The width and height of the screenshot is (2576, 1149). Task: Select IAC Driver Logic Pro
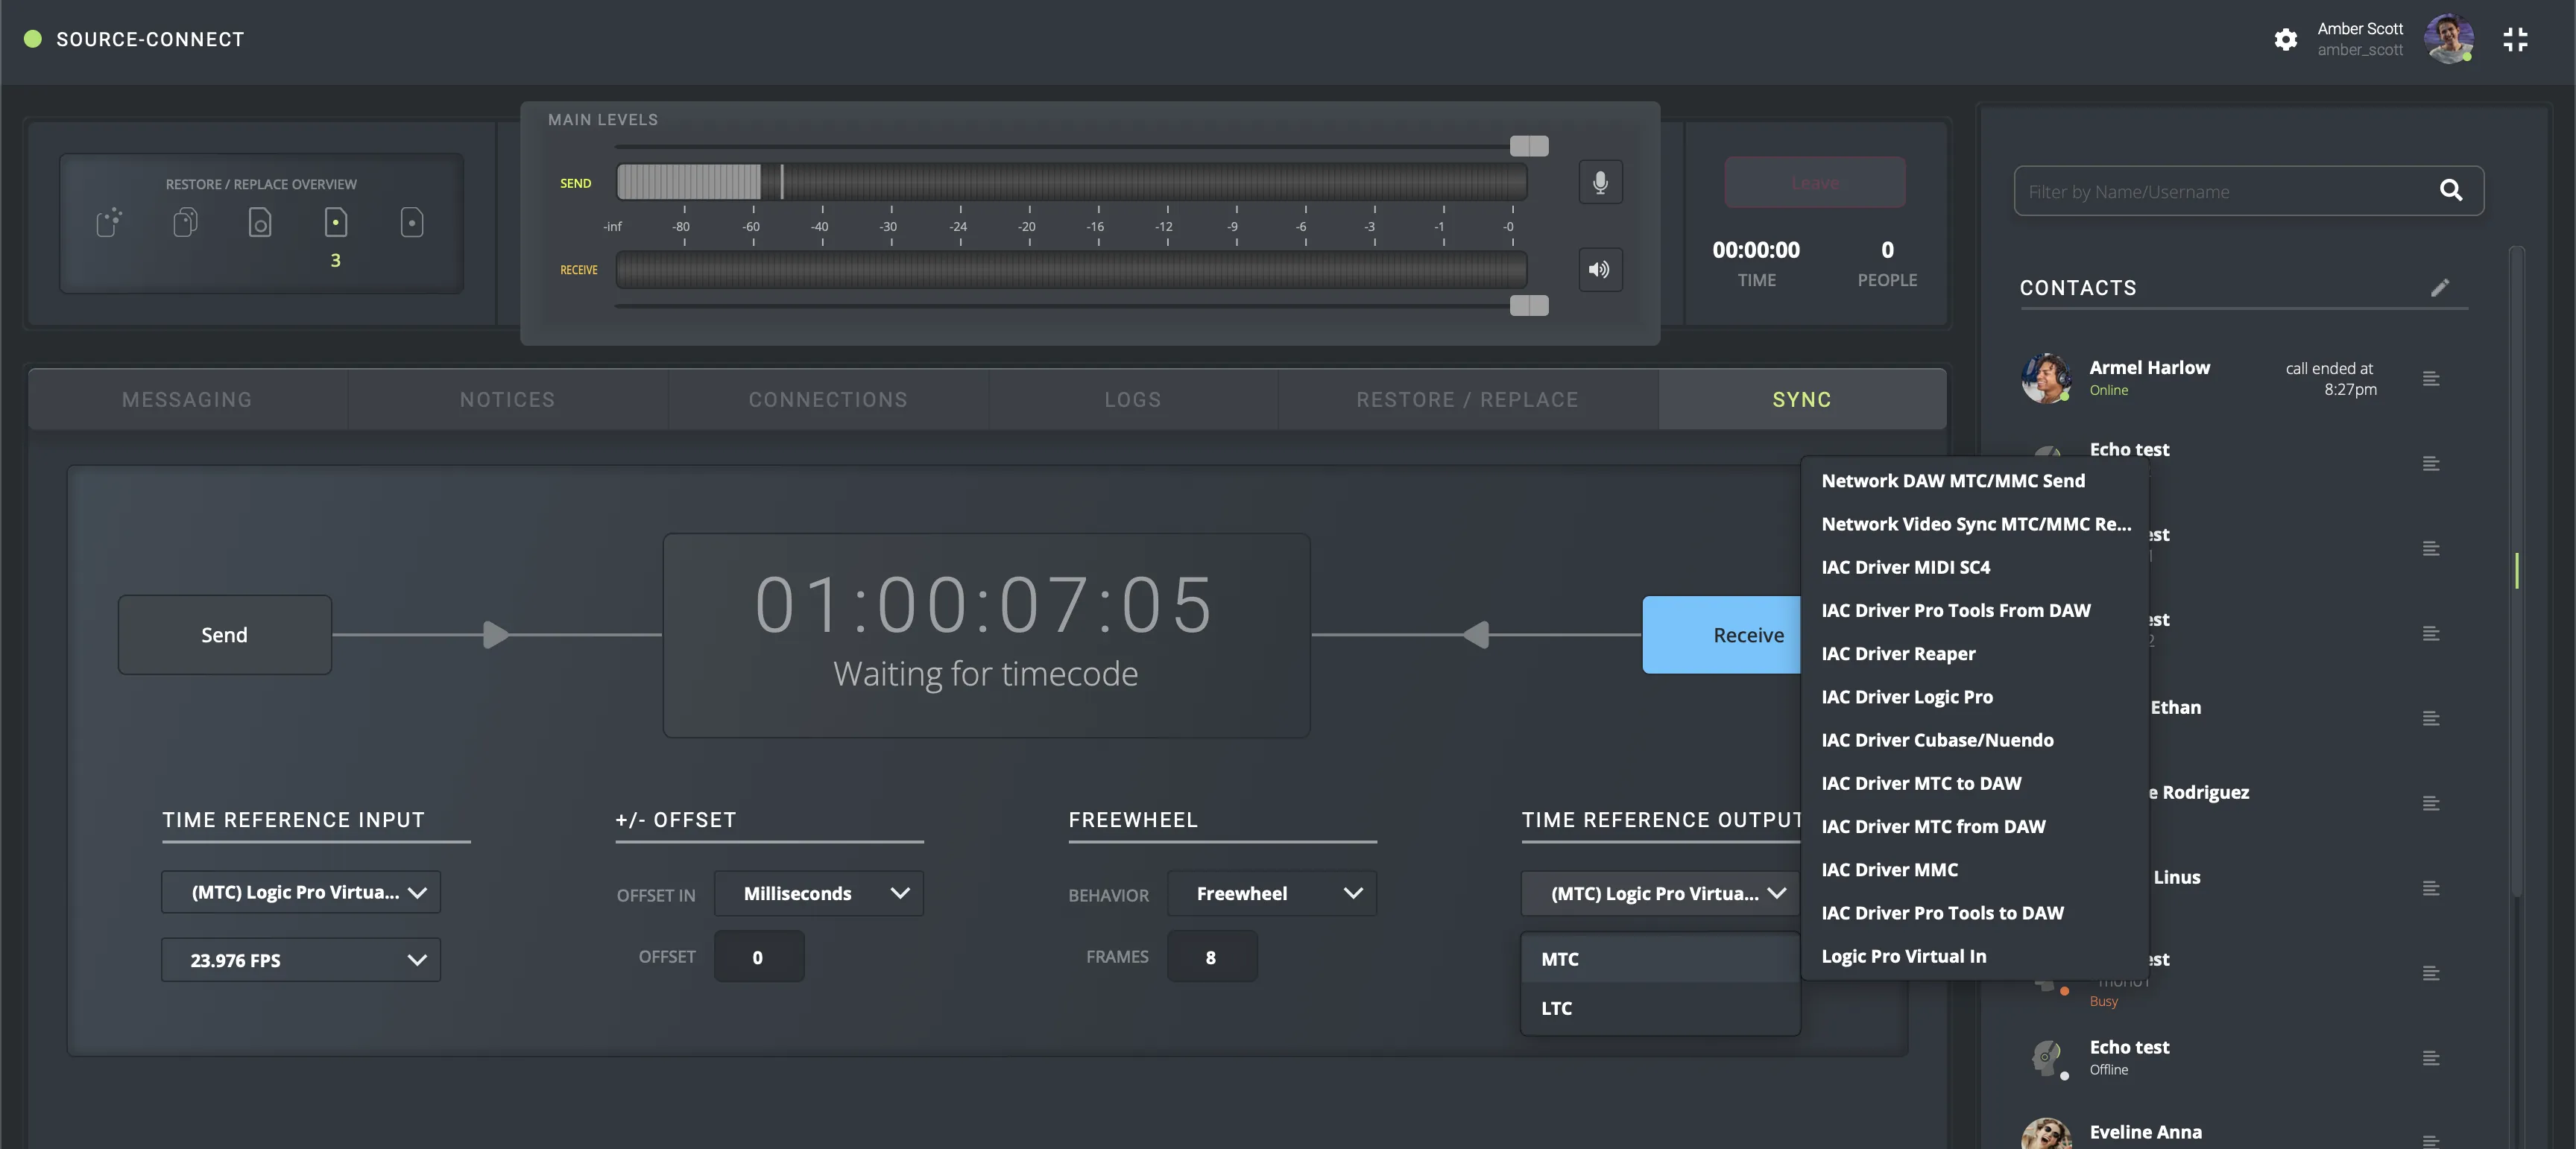(x=1975, y=697)
